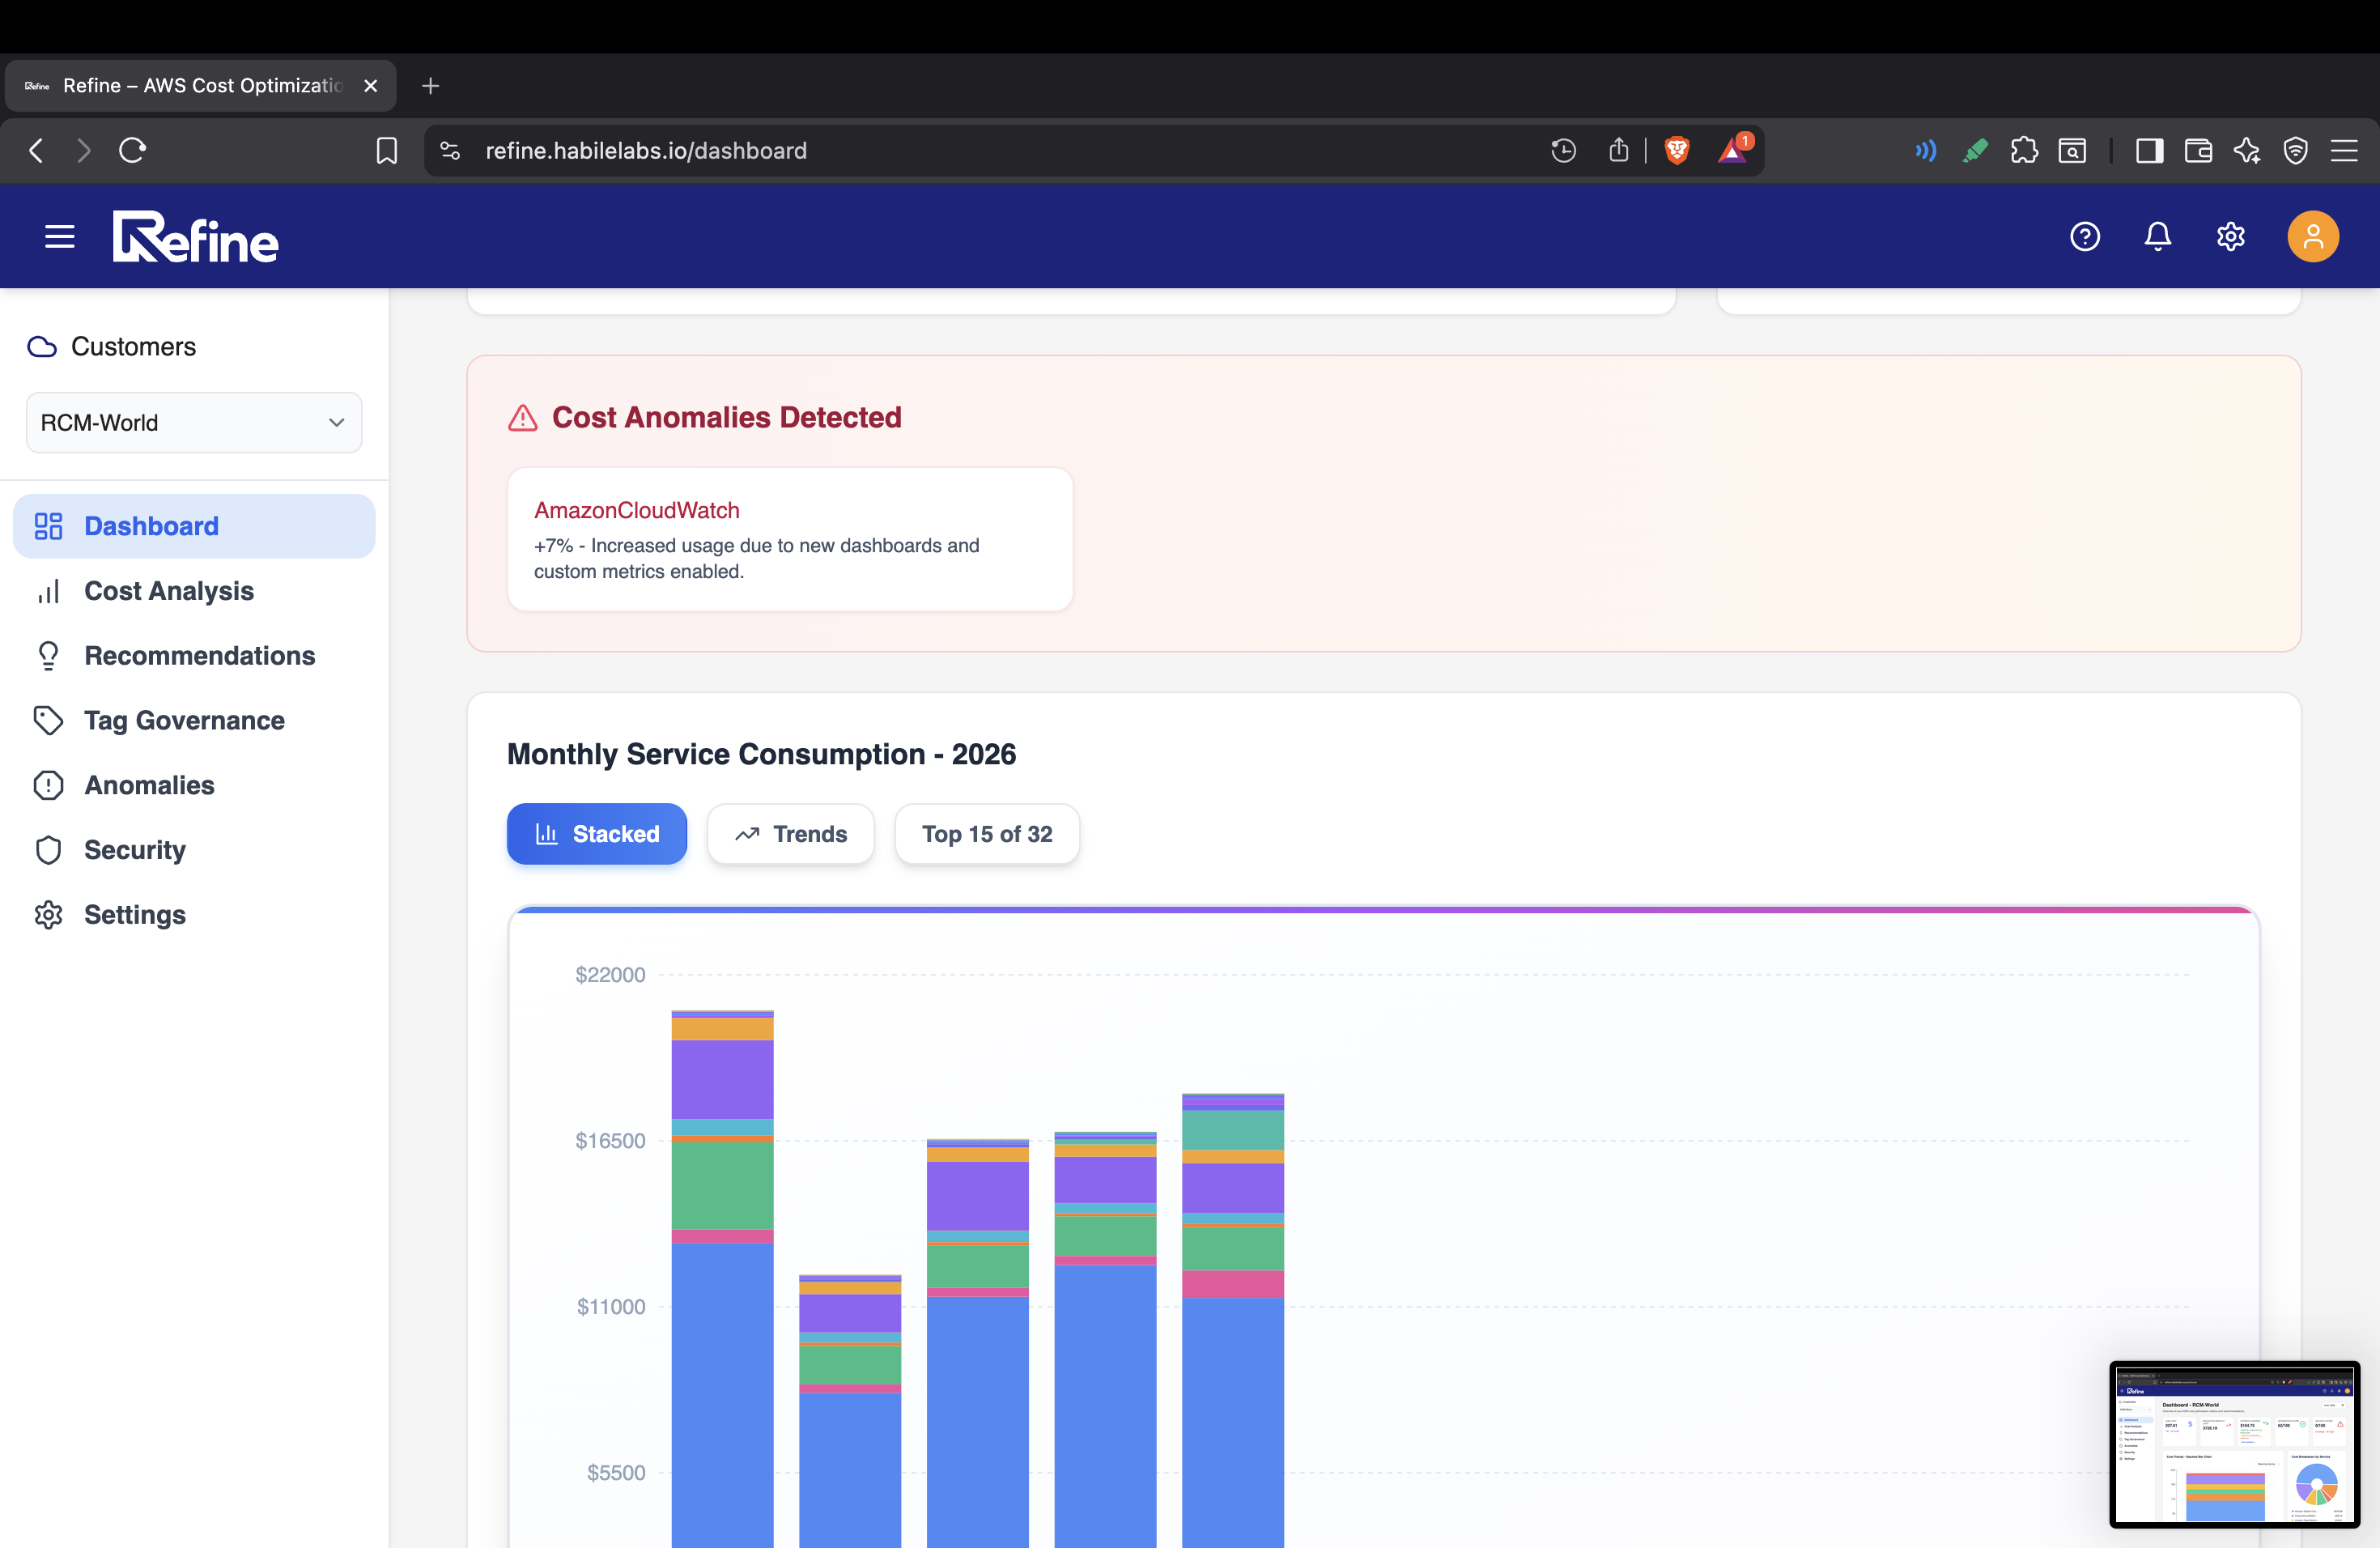The image size is (2380, 1548).
Task: Open the notifications bell
Action: [x=2158, y=237]
